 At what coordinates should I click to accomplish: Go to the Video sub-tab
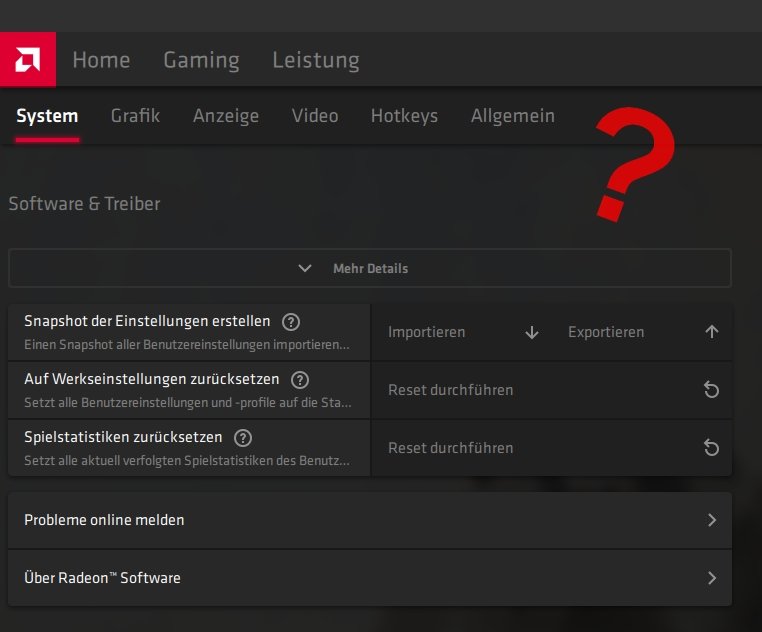[315, 116]
